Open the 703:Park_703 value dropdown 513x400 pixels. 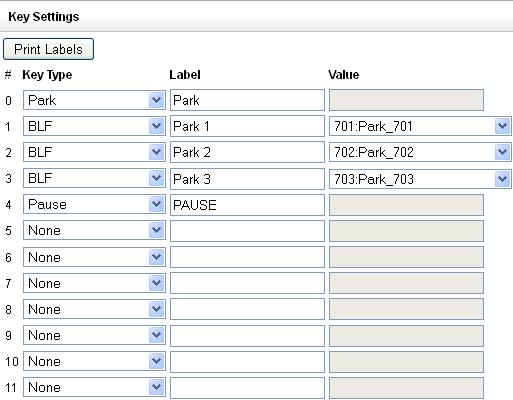420,179
